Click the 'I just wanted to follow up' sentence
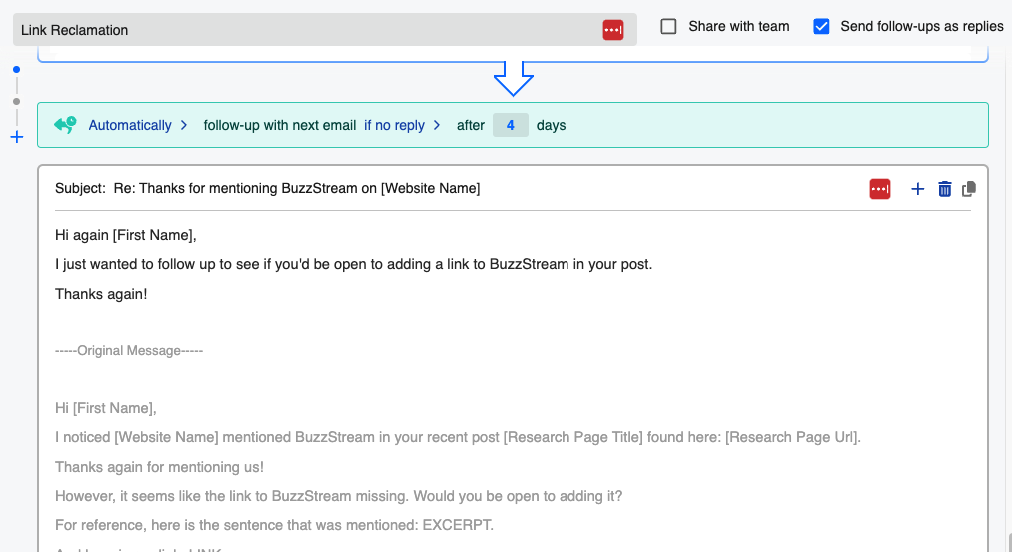 click(354, 264)
